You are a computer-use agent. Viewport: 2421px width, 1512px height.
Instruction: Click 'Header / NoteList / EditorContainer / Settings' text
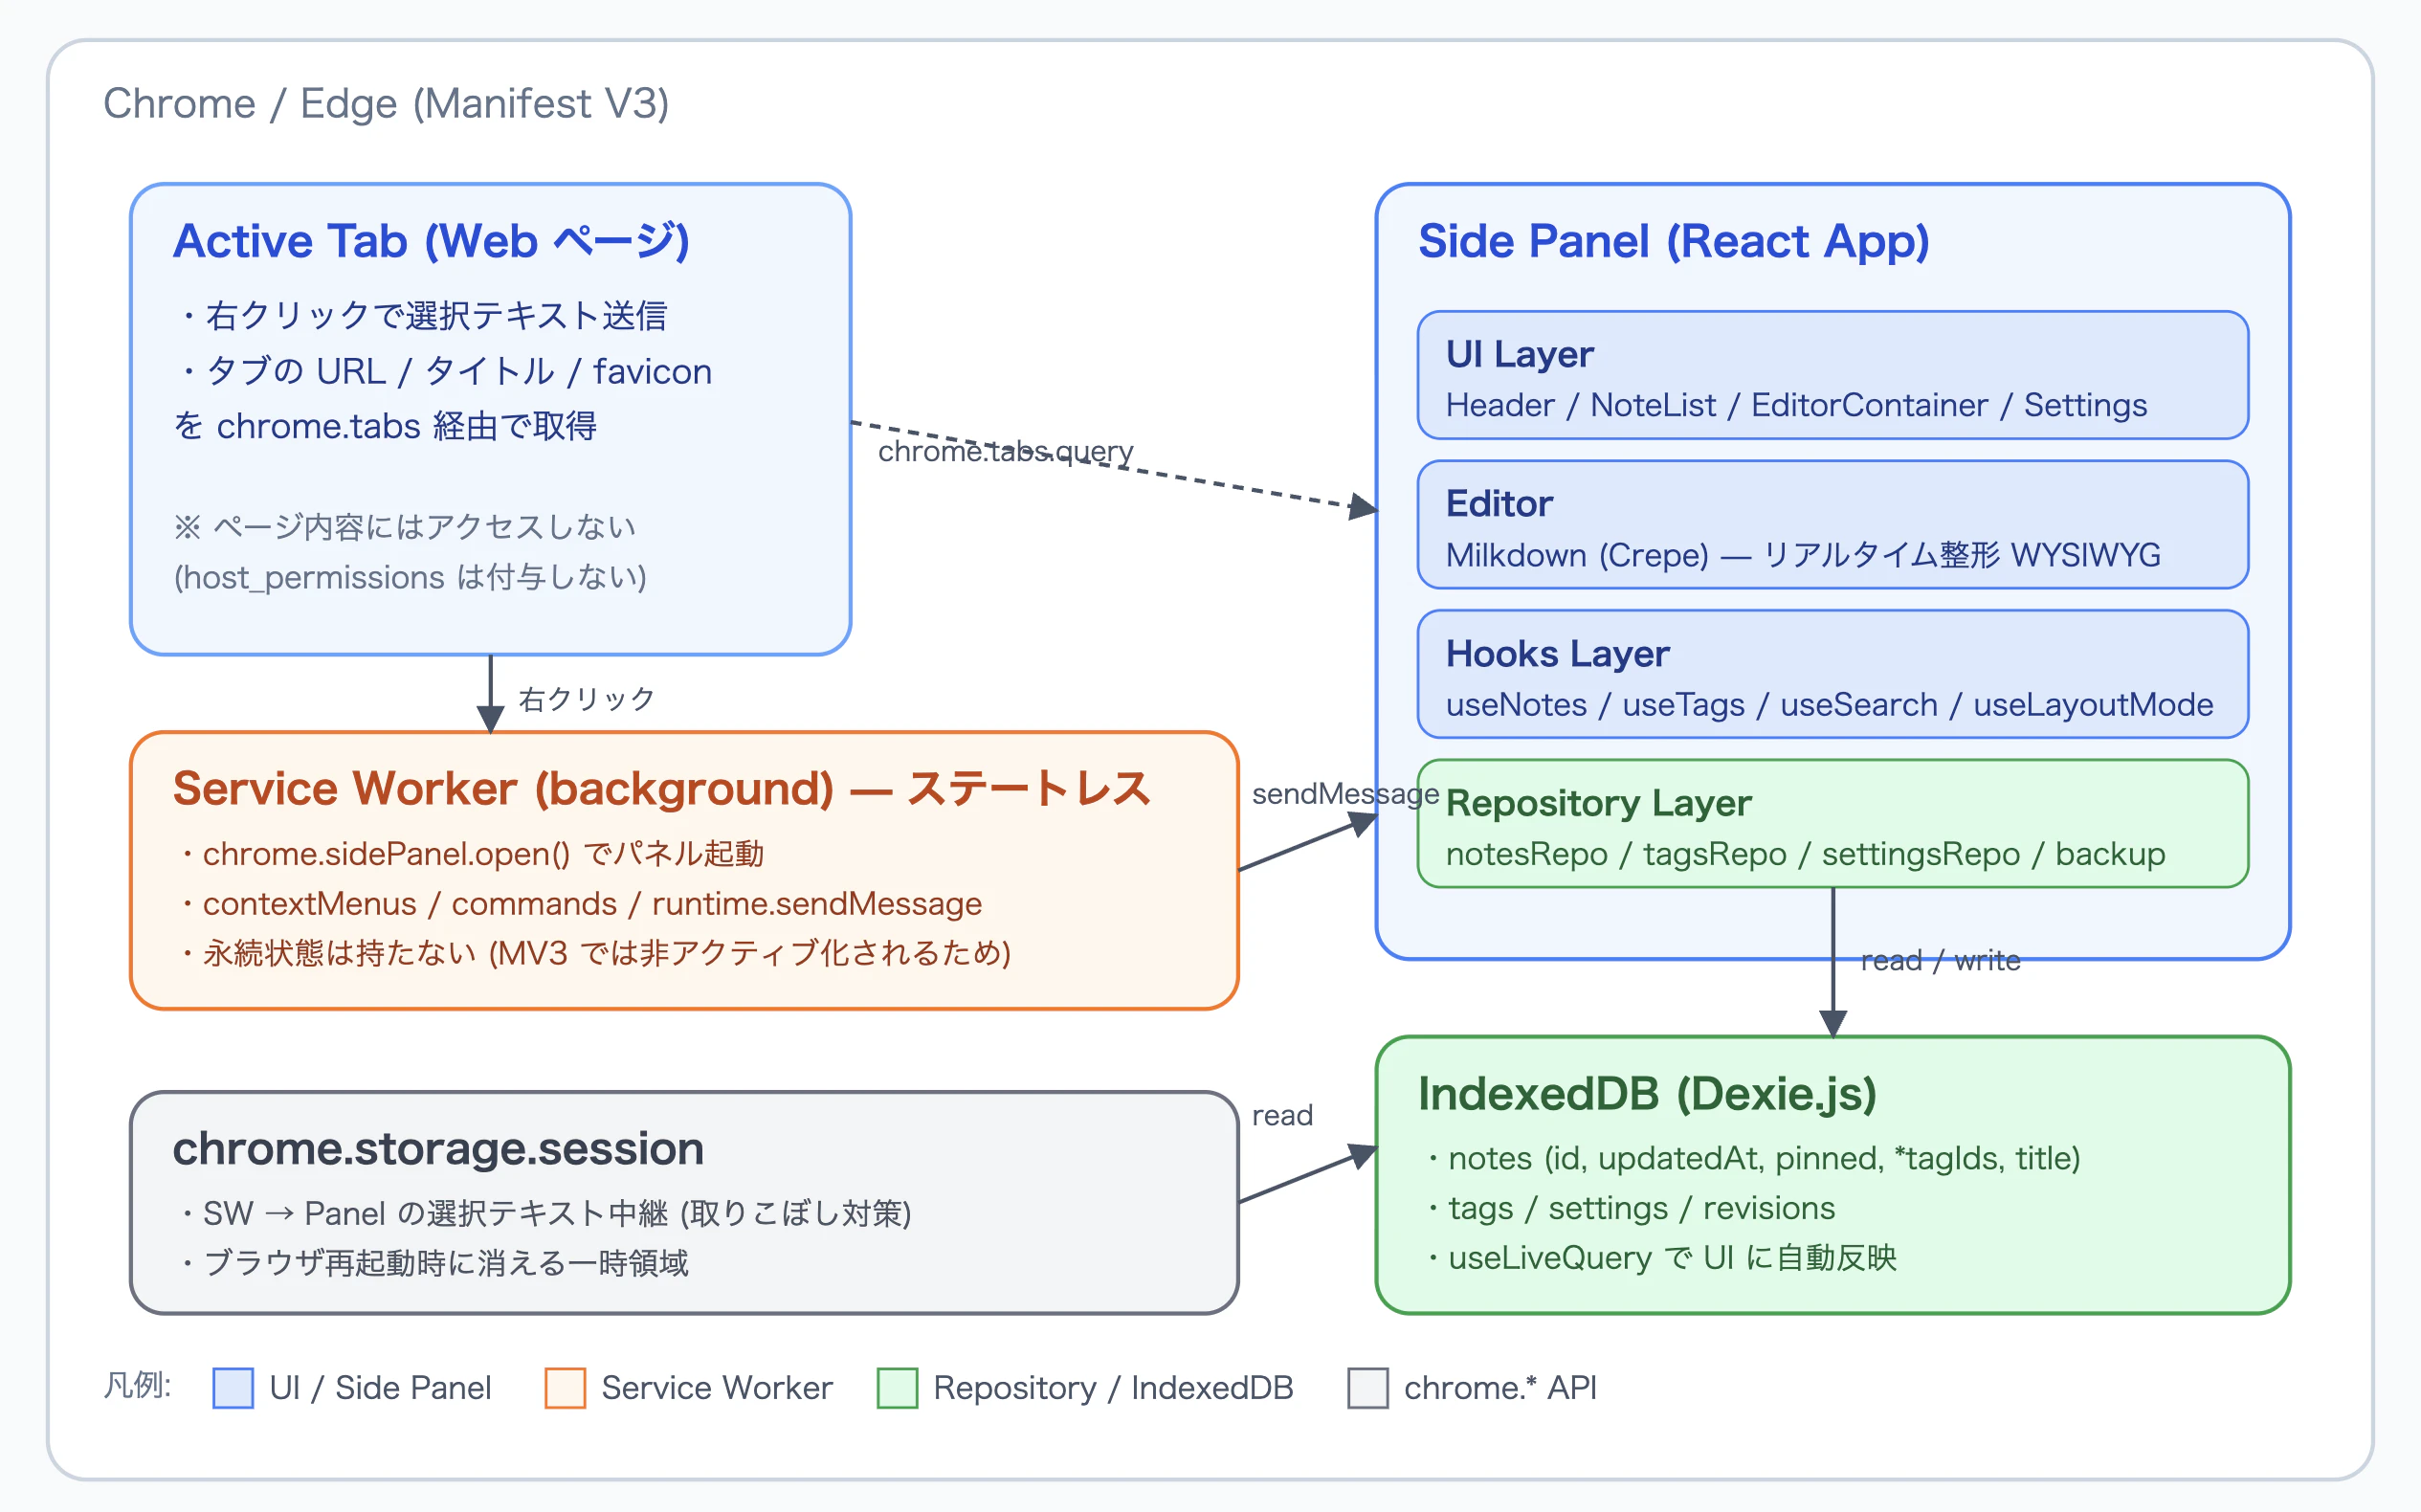tap(1796, 405)
